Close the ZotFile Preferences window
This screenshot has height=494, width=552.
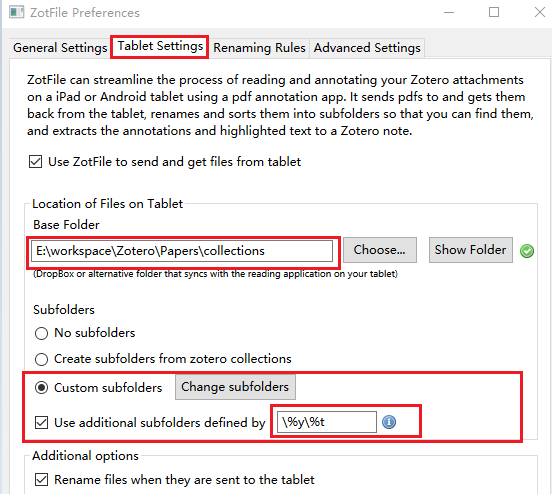[540, 12]
